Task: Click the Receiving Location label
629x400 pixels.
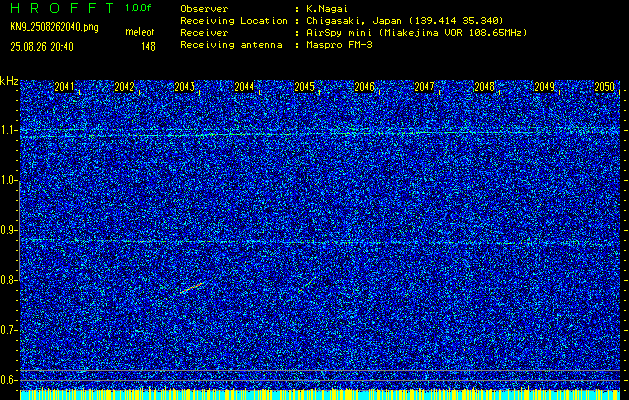Action: 234,21
